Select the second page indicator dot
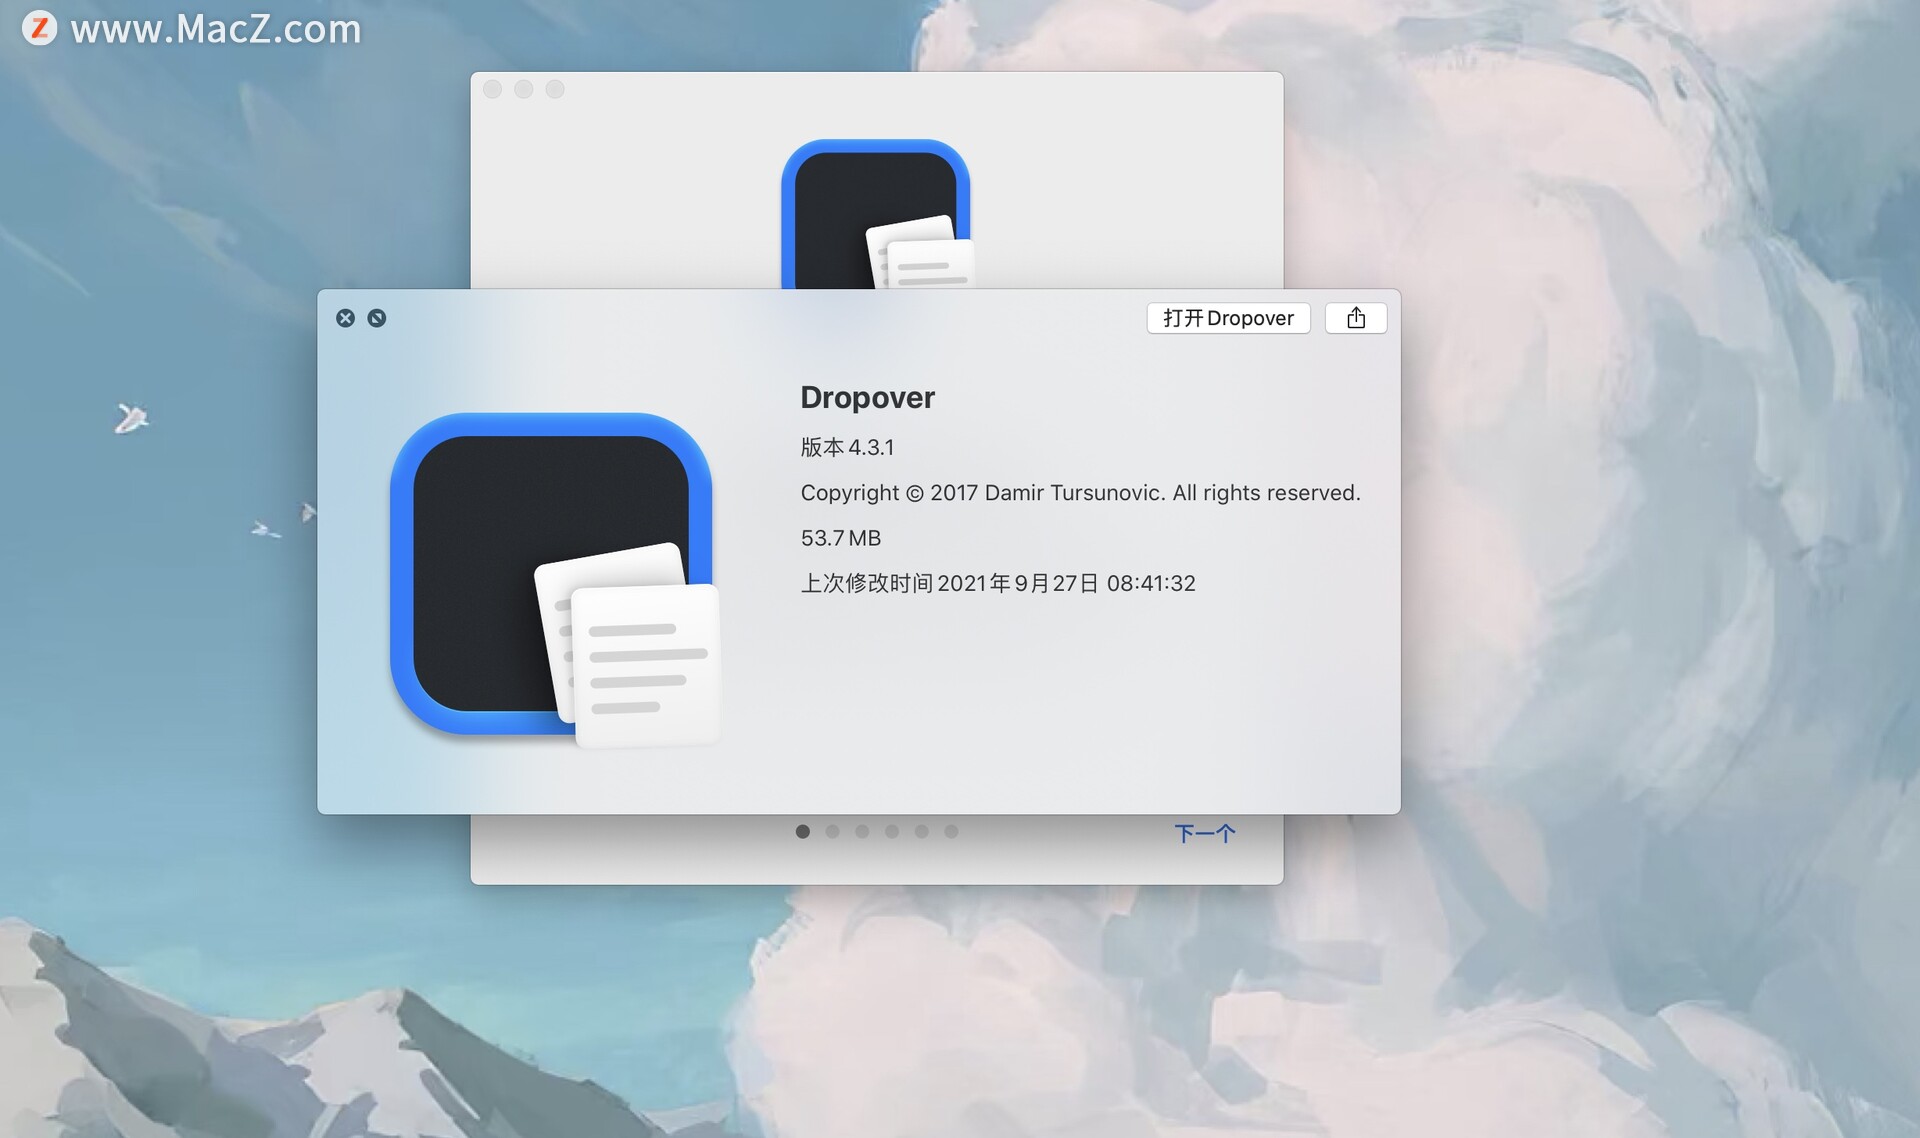This screenshot has width=1920, height=1138. tap(832, 831)
